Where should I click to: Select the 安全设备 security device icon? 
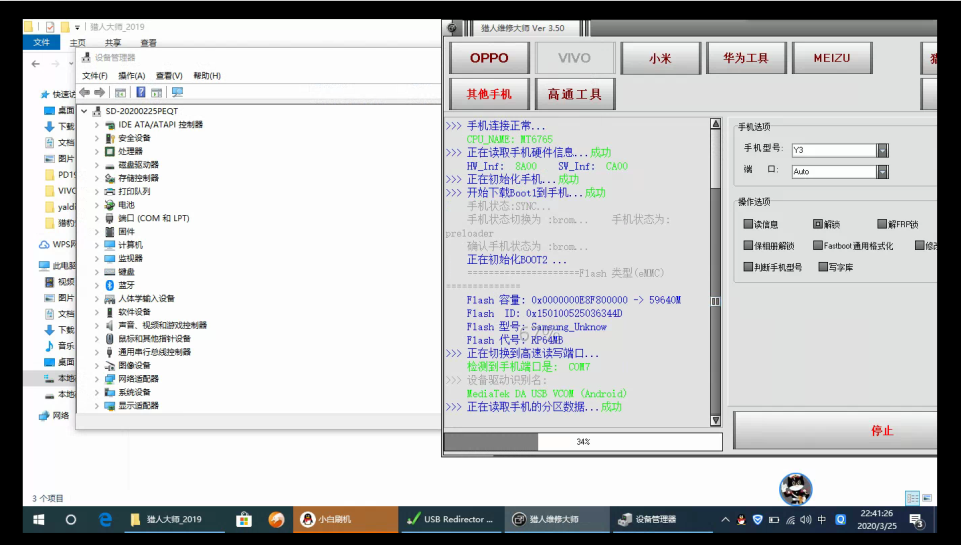point(110,138)
